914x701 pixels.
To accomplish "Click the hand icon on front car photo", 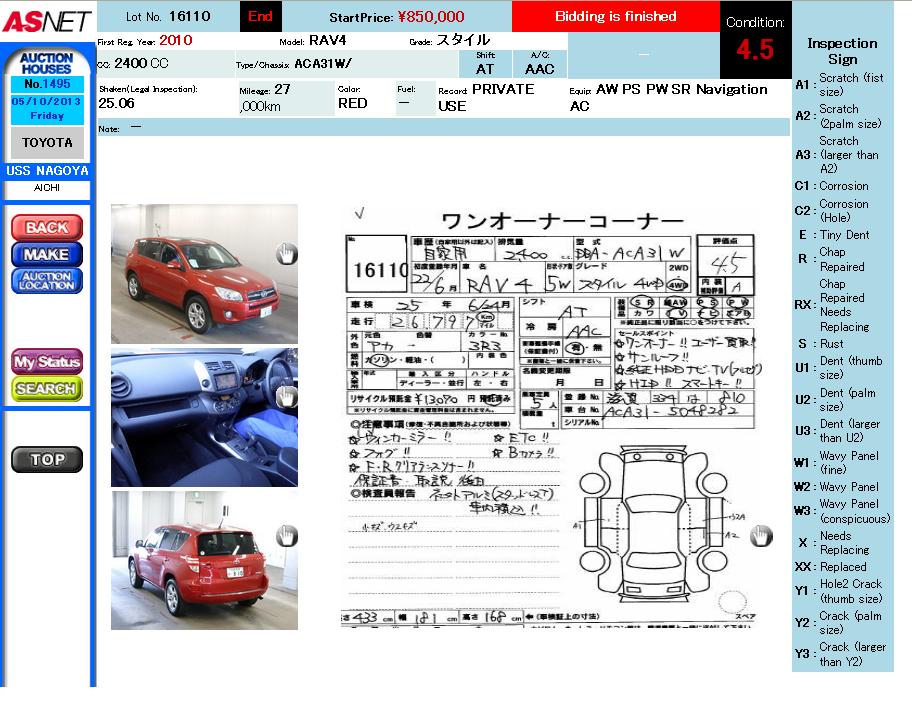I will click(287, 254).
